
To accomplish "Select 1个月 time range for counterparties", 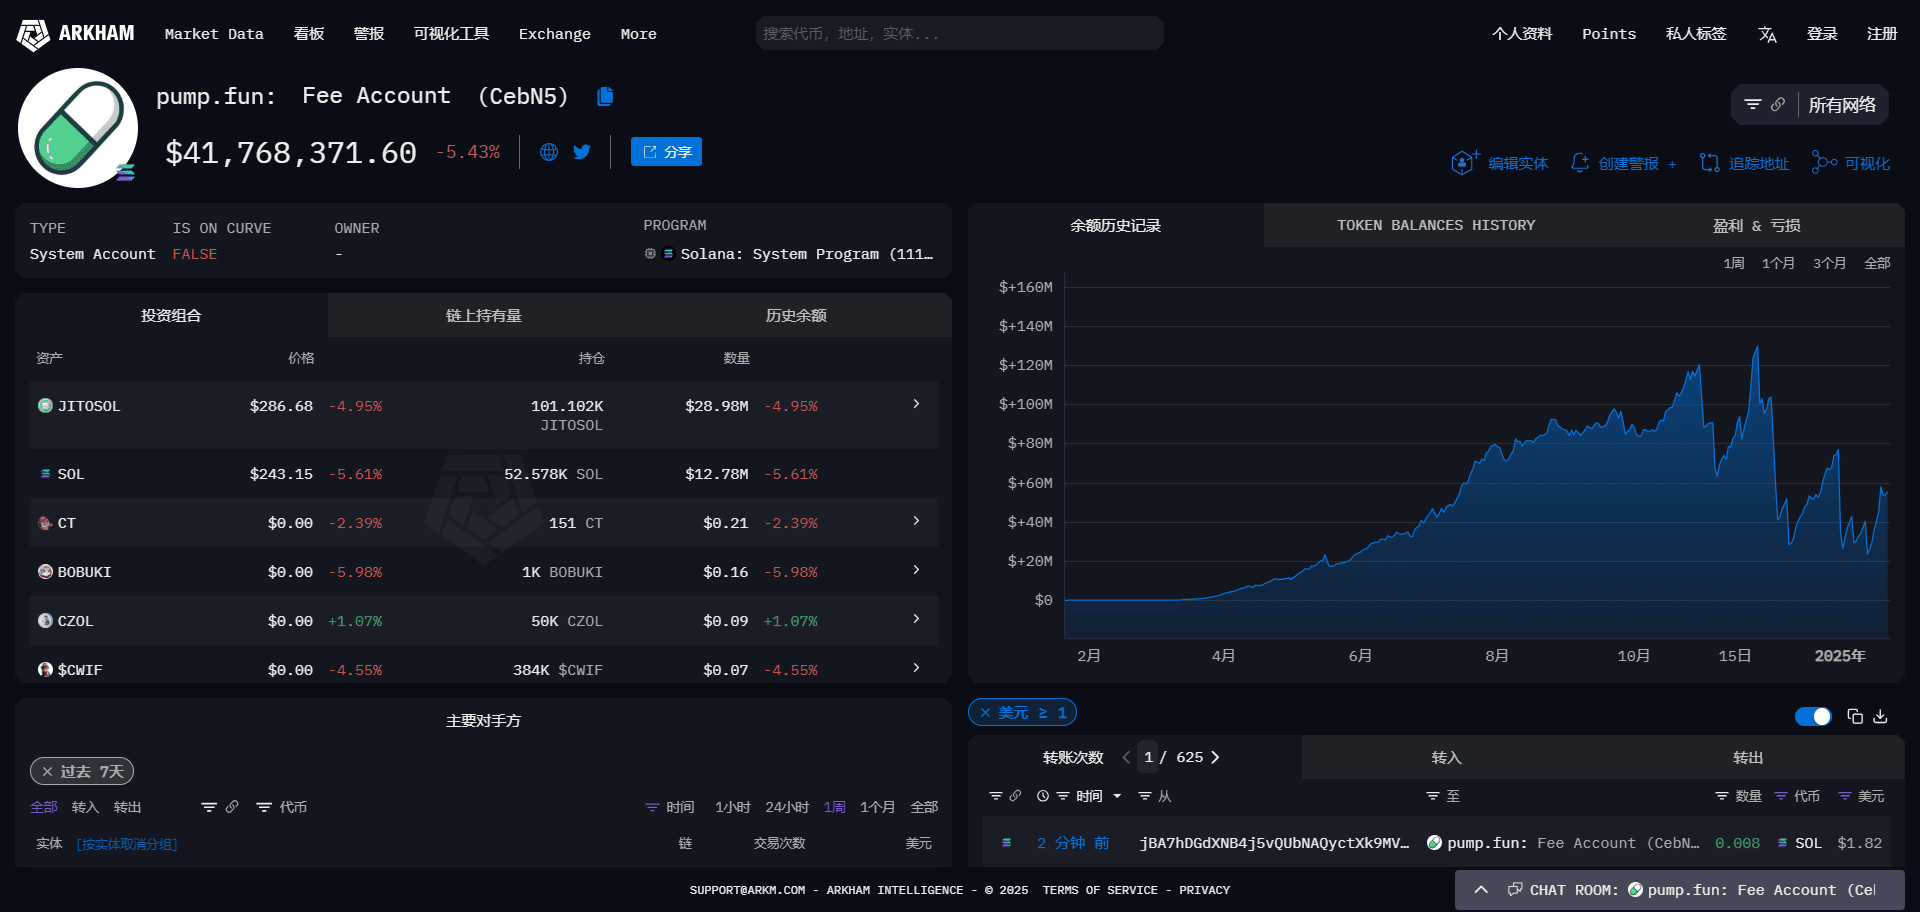I will (878, 807).
